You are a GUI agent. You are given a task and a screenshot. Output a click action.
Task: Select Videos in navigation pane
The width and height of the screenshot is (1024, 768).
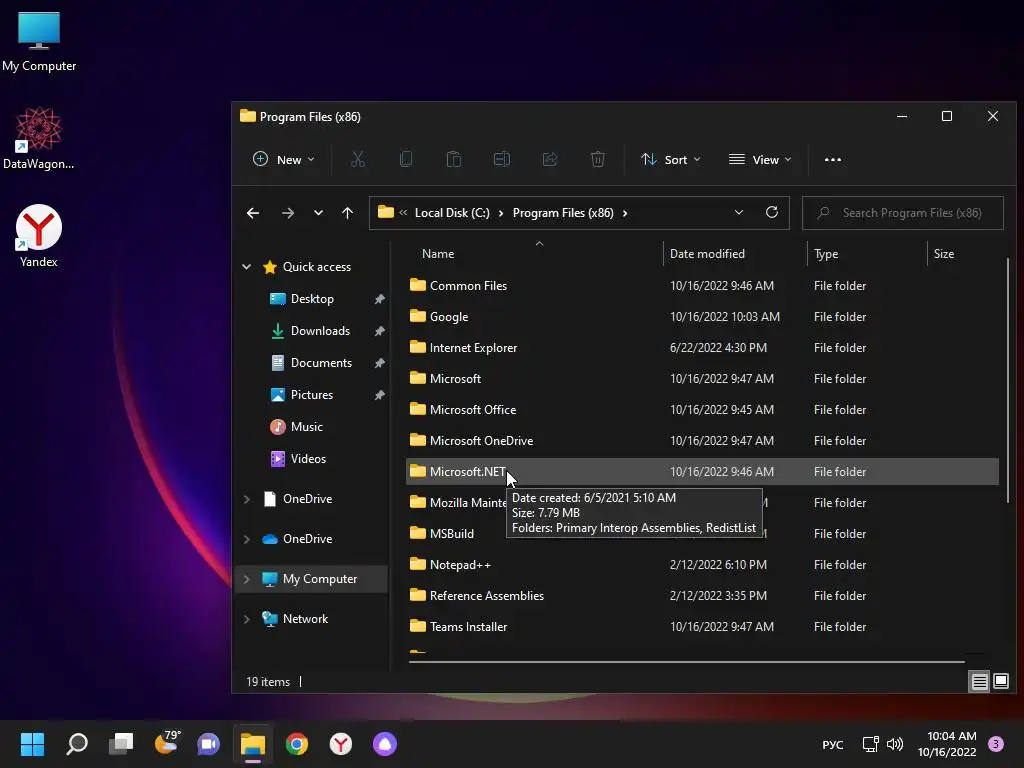[x=308, y=458]
